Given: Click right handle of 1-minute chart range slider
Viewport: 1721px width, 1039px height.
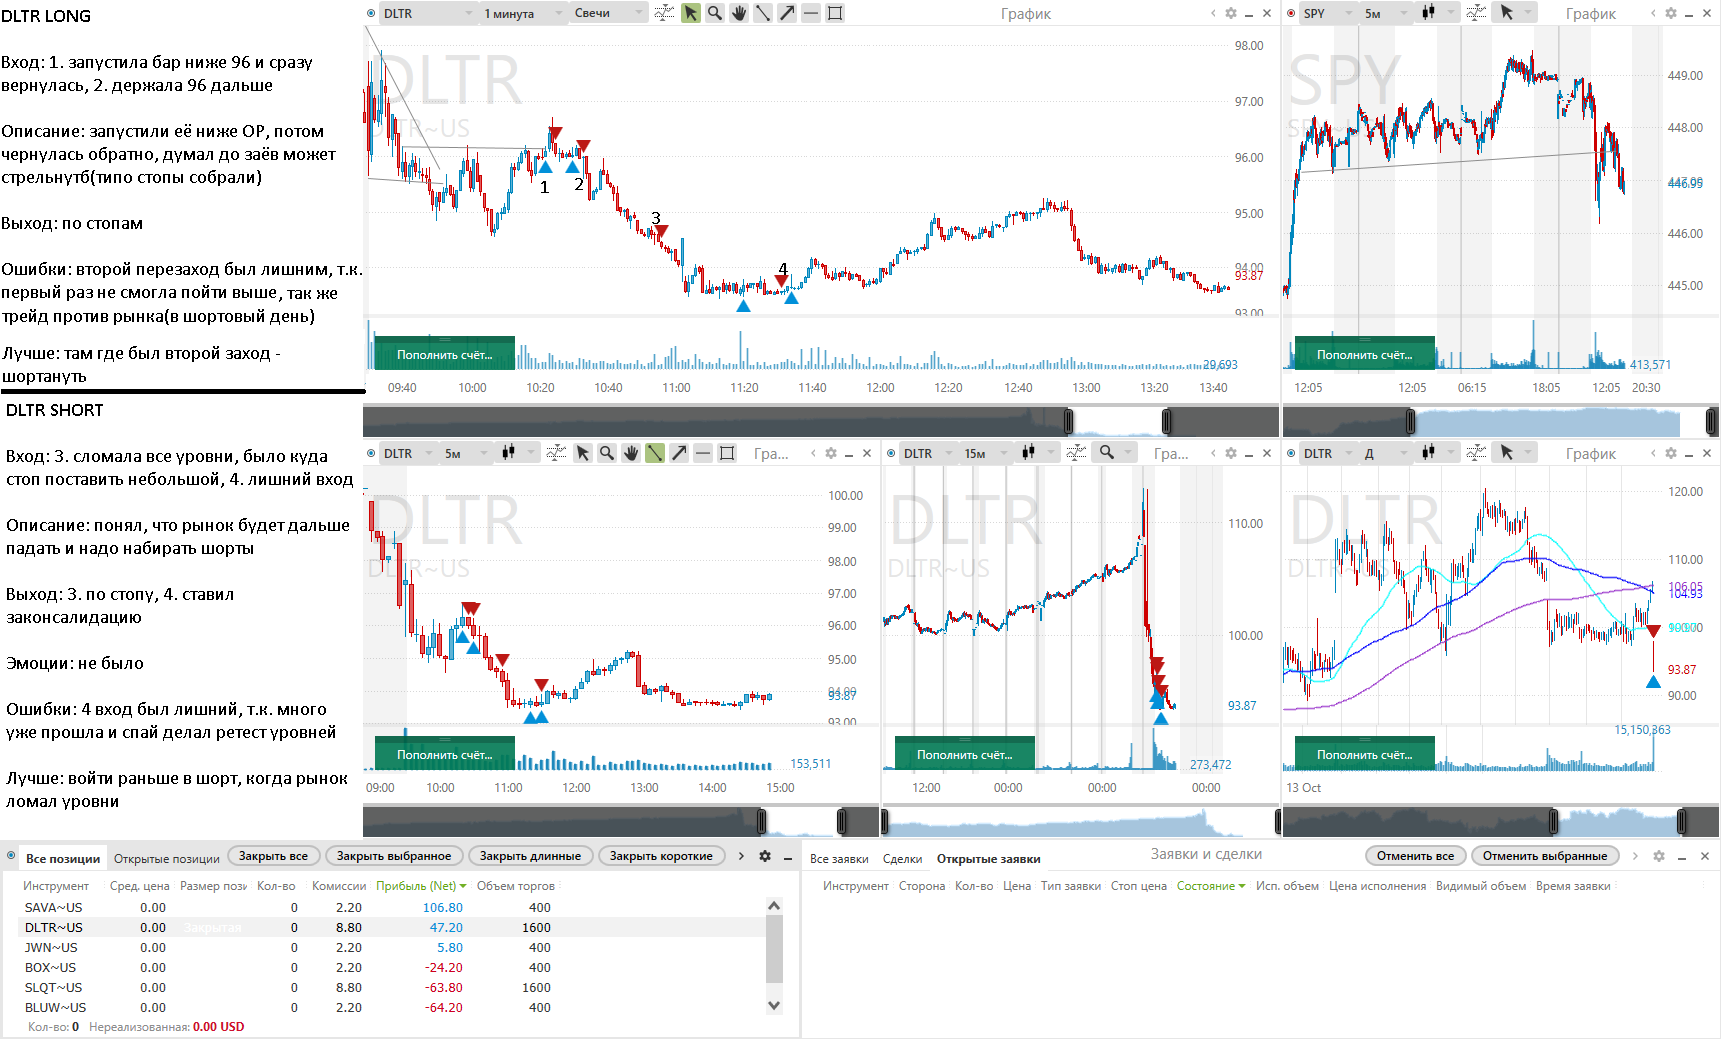Looking at the screenshot, I should point(1167,421).
